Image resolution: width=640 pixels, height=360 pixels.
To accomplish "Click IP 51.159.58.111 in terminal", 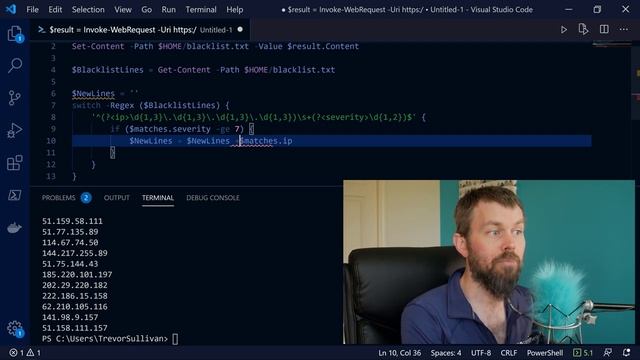I will pos(72,221).
